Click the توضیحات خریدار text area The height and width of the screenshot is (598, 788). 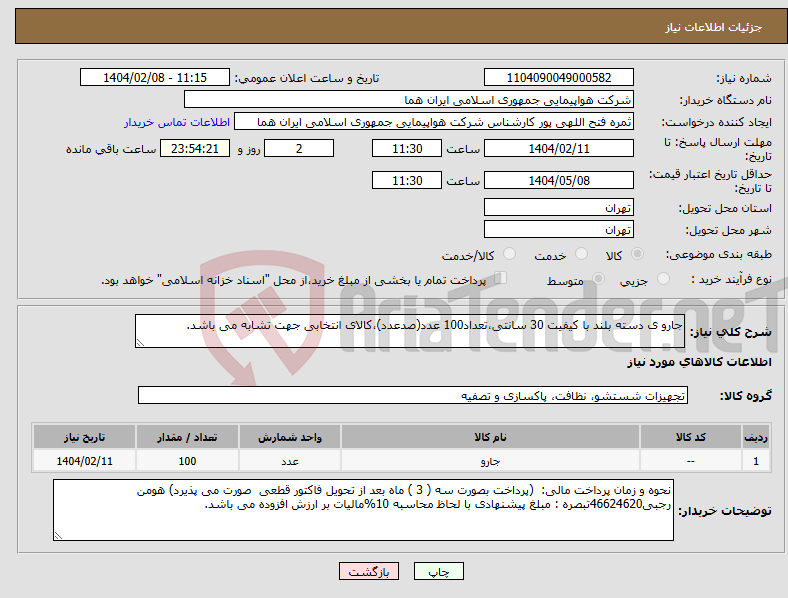pos(363,510)
